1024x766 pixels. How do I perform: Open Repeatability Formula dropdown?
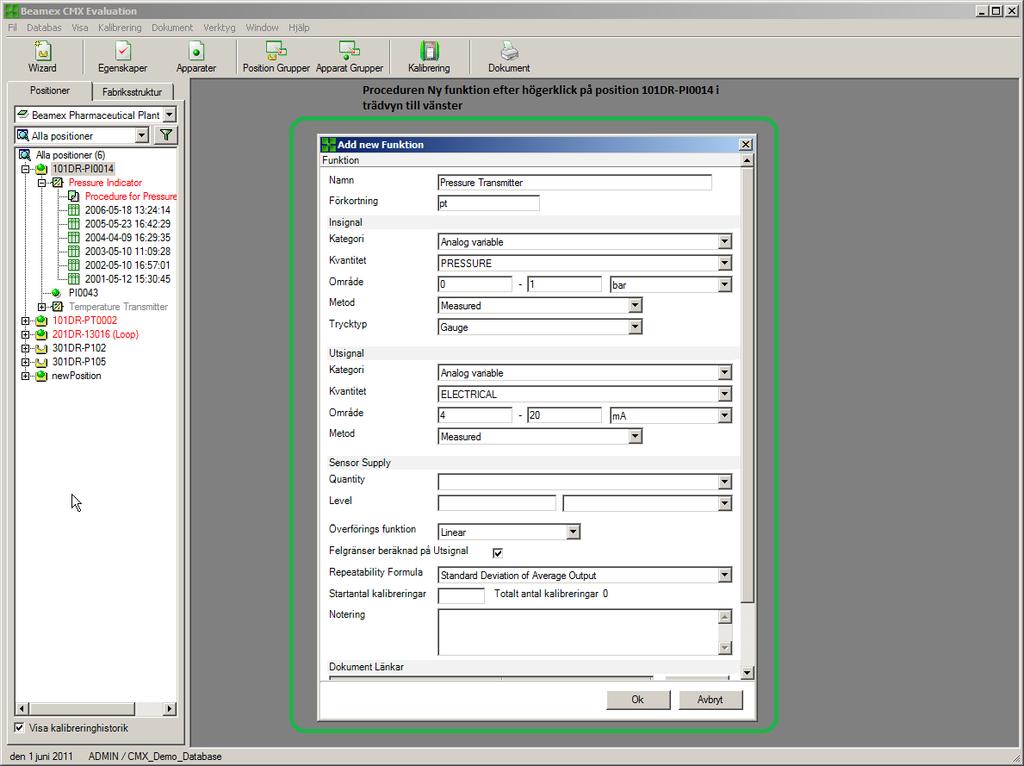pos(725,575)
